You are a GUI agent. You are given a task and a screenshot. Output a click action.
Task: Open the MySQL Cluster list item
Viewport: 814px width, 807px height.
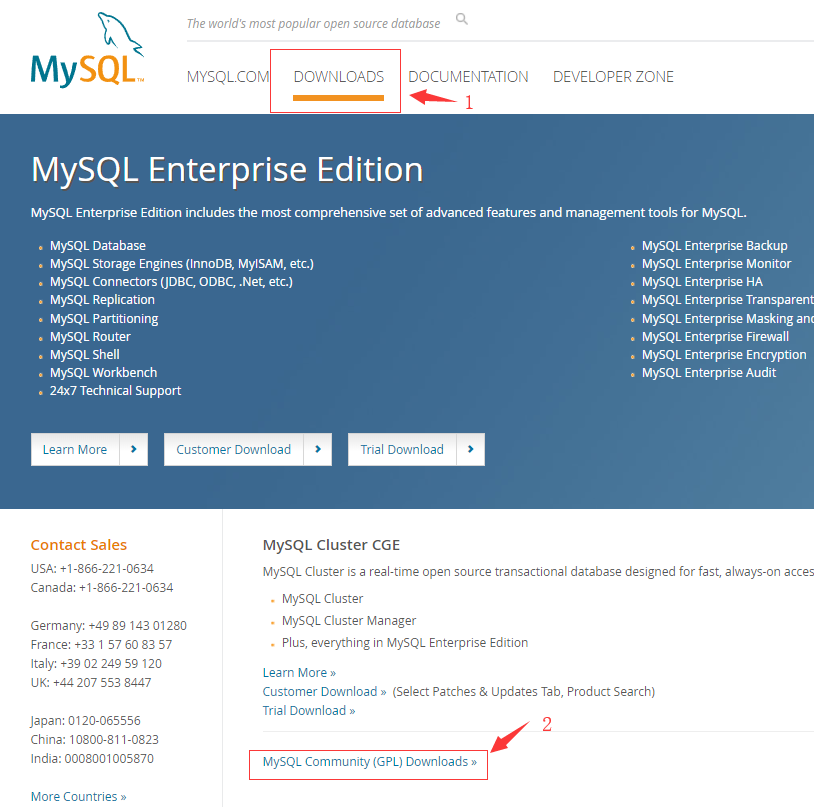[322, 597]
